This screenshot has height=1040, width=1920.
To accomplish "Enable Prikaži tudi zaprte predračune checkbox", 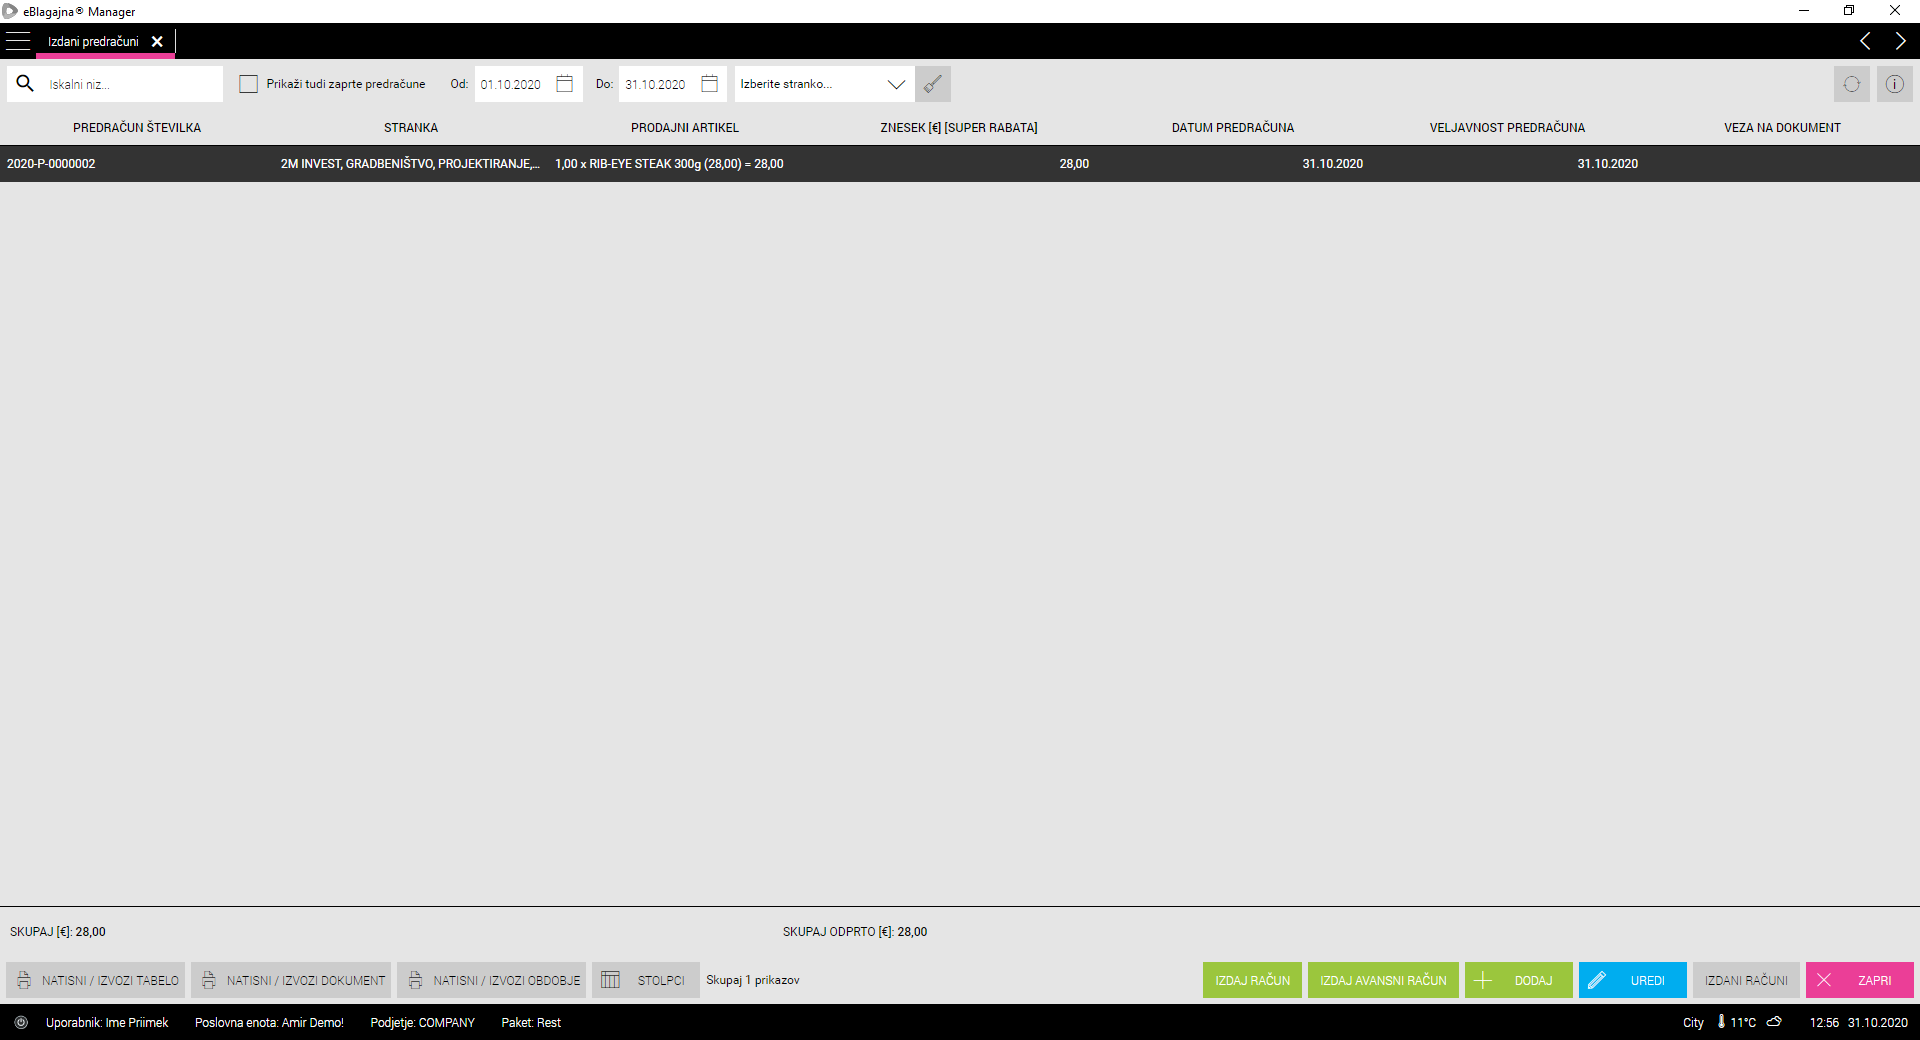I will (x=249, y=84).
